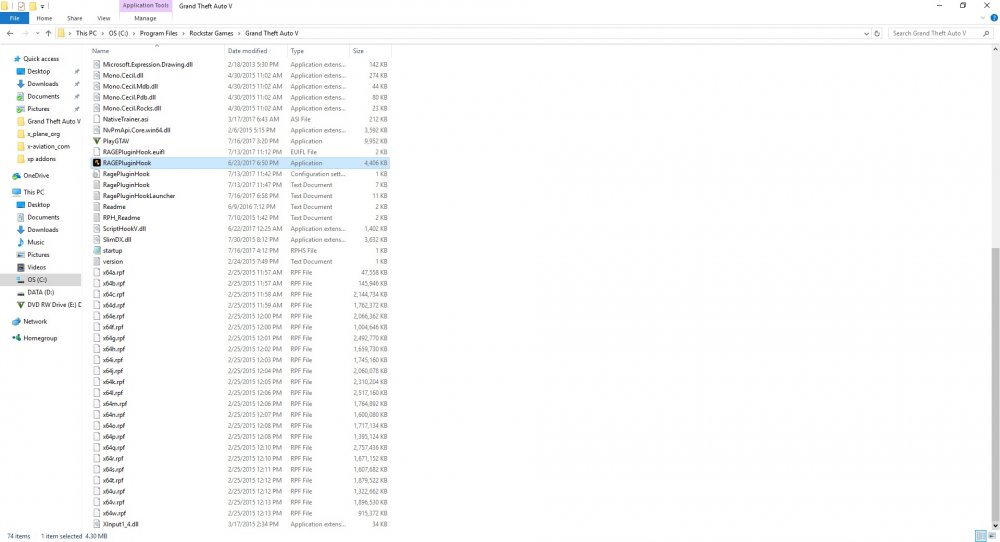Select XInput1_4.dll file
This screenshot has height=542, width=1000.
coord(121,524)
